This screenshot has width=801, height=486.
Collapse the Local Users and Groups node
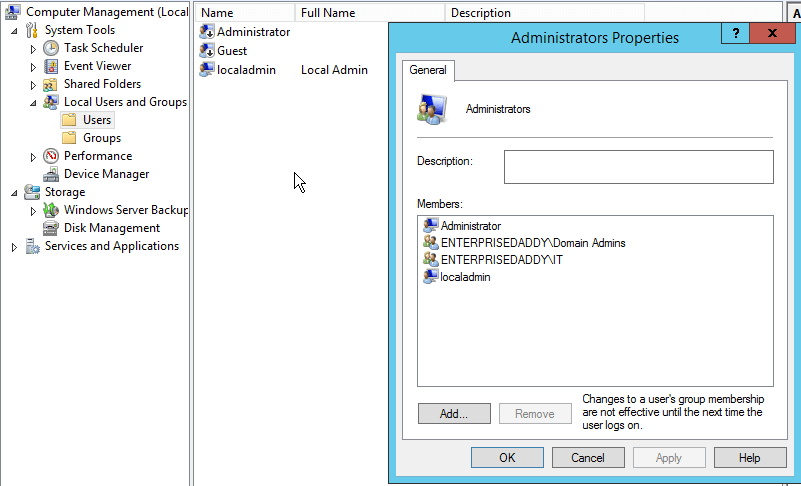pyautogui.click(x=33, y=102)
